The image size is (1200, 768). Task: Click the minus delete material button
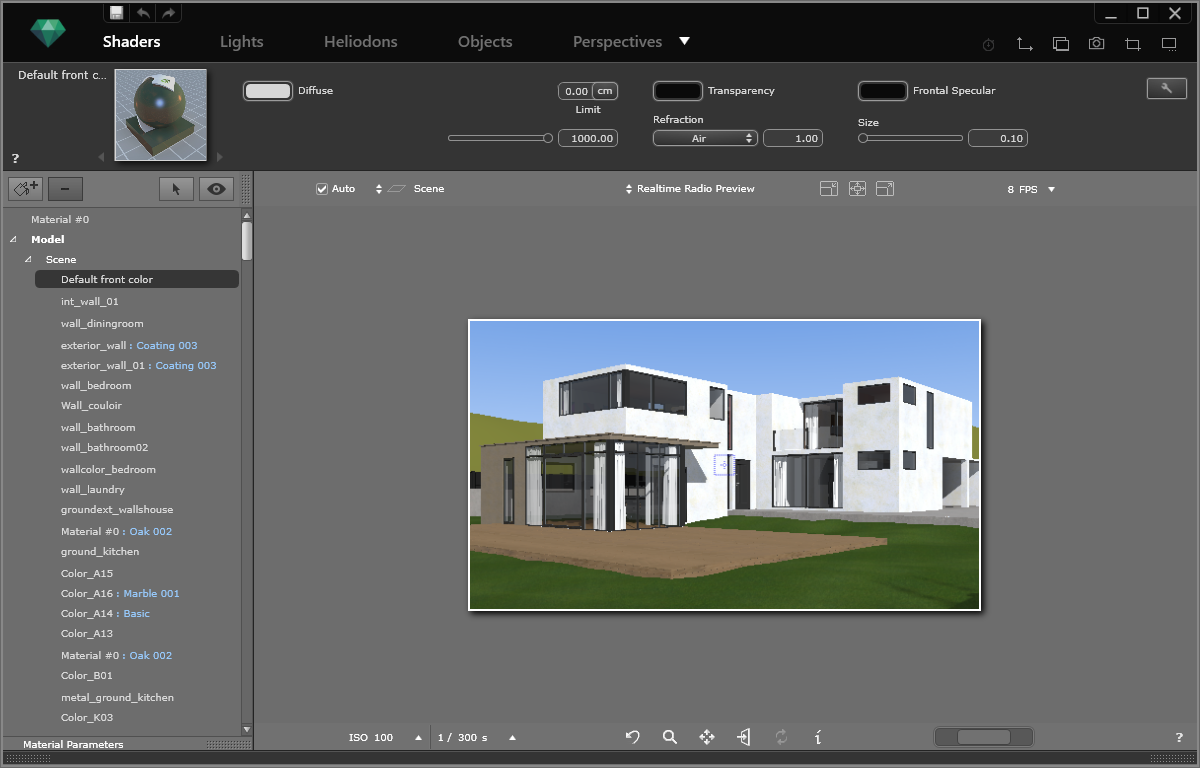tap(65, 189)
